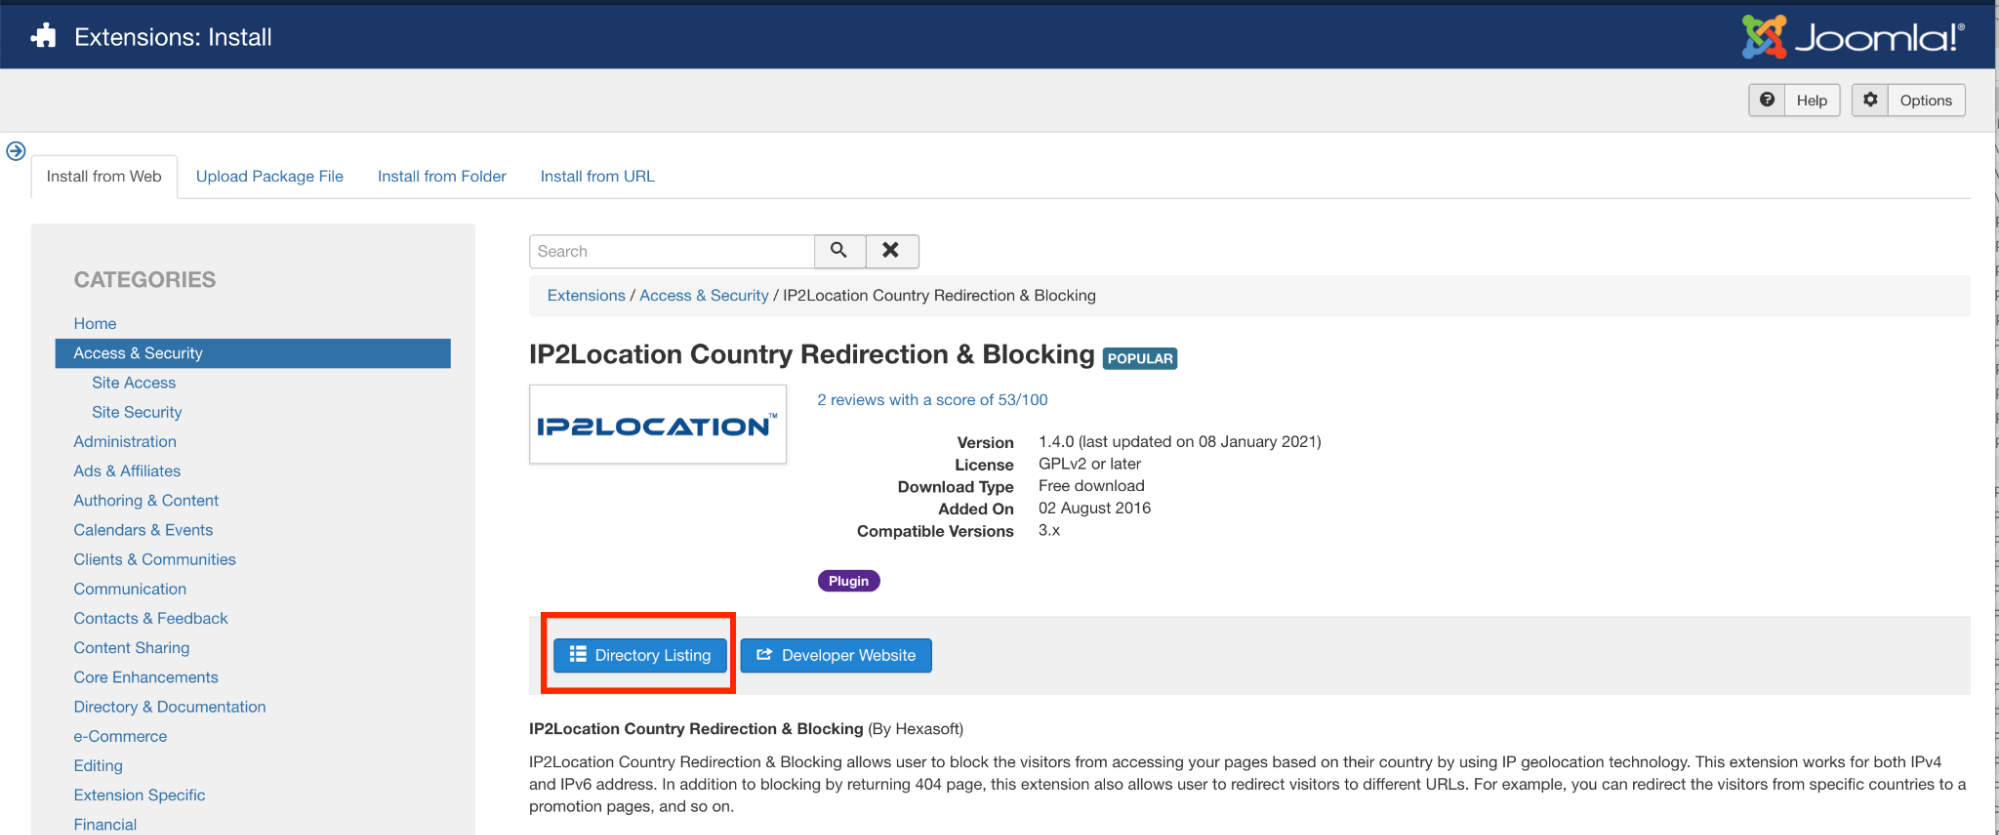Open Ads & Affiliates category

(127, 471)
